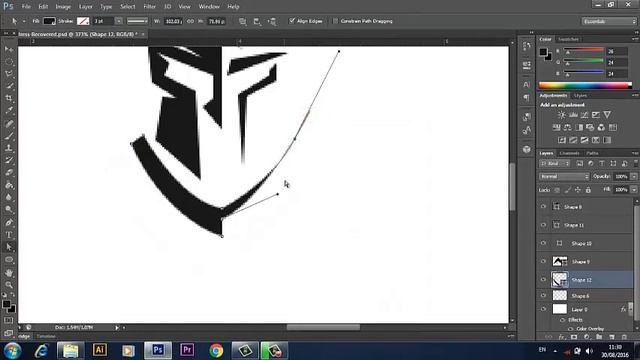Hide the Shape 12 layer
Screen dimensions: 640x360
click(x=543, y=280)
